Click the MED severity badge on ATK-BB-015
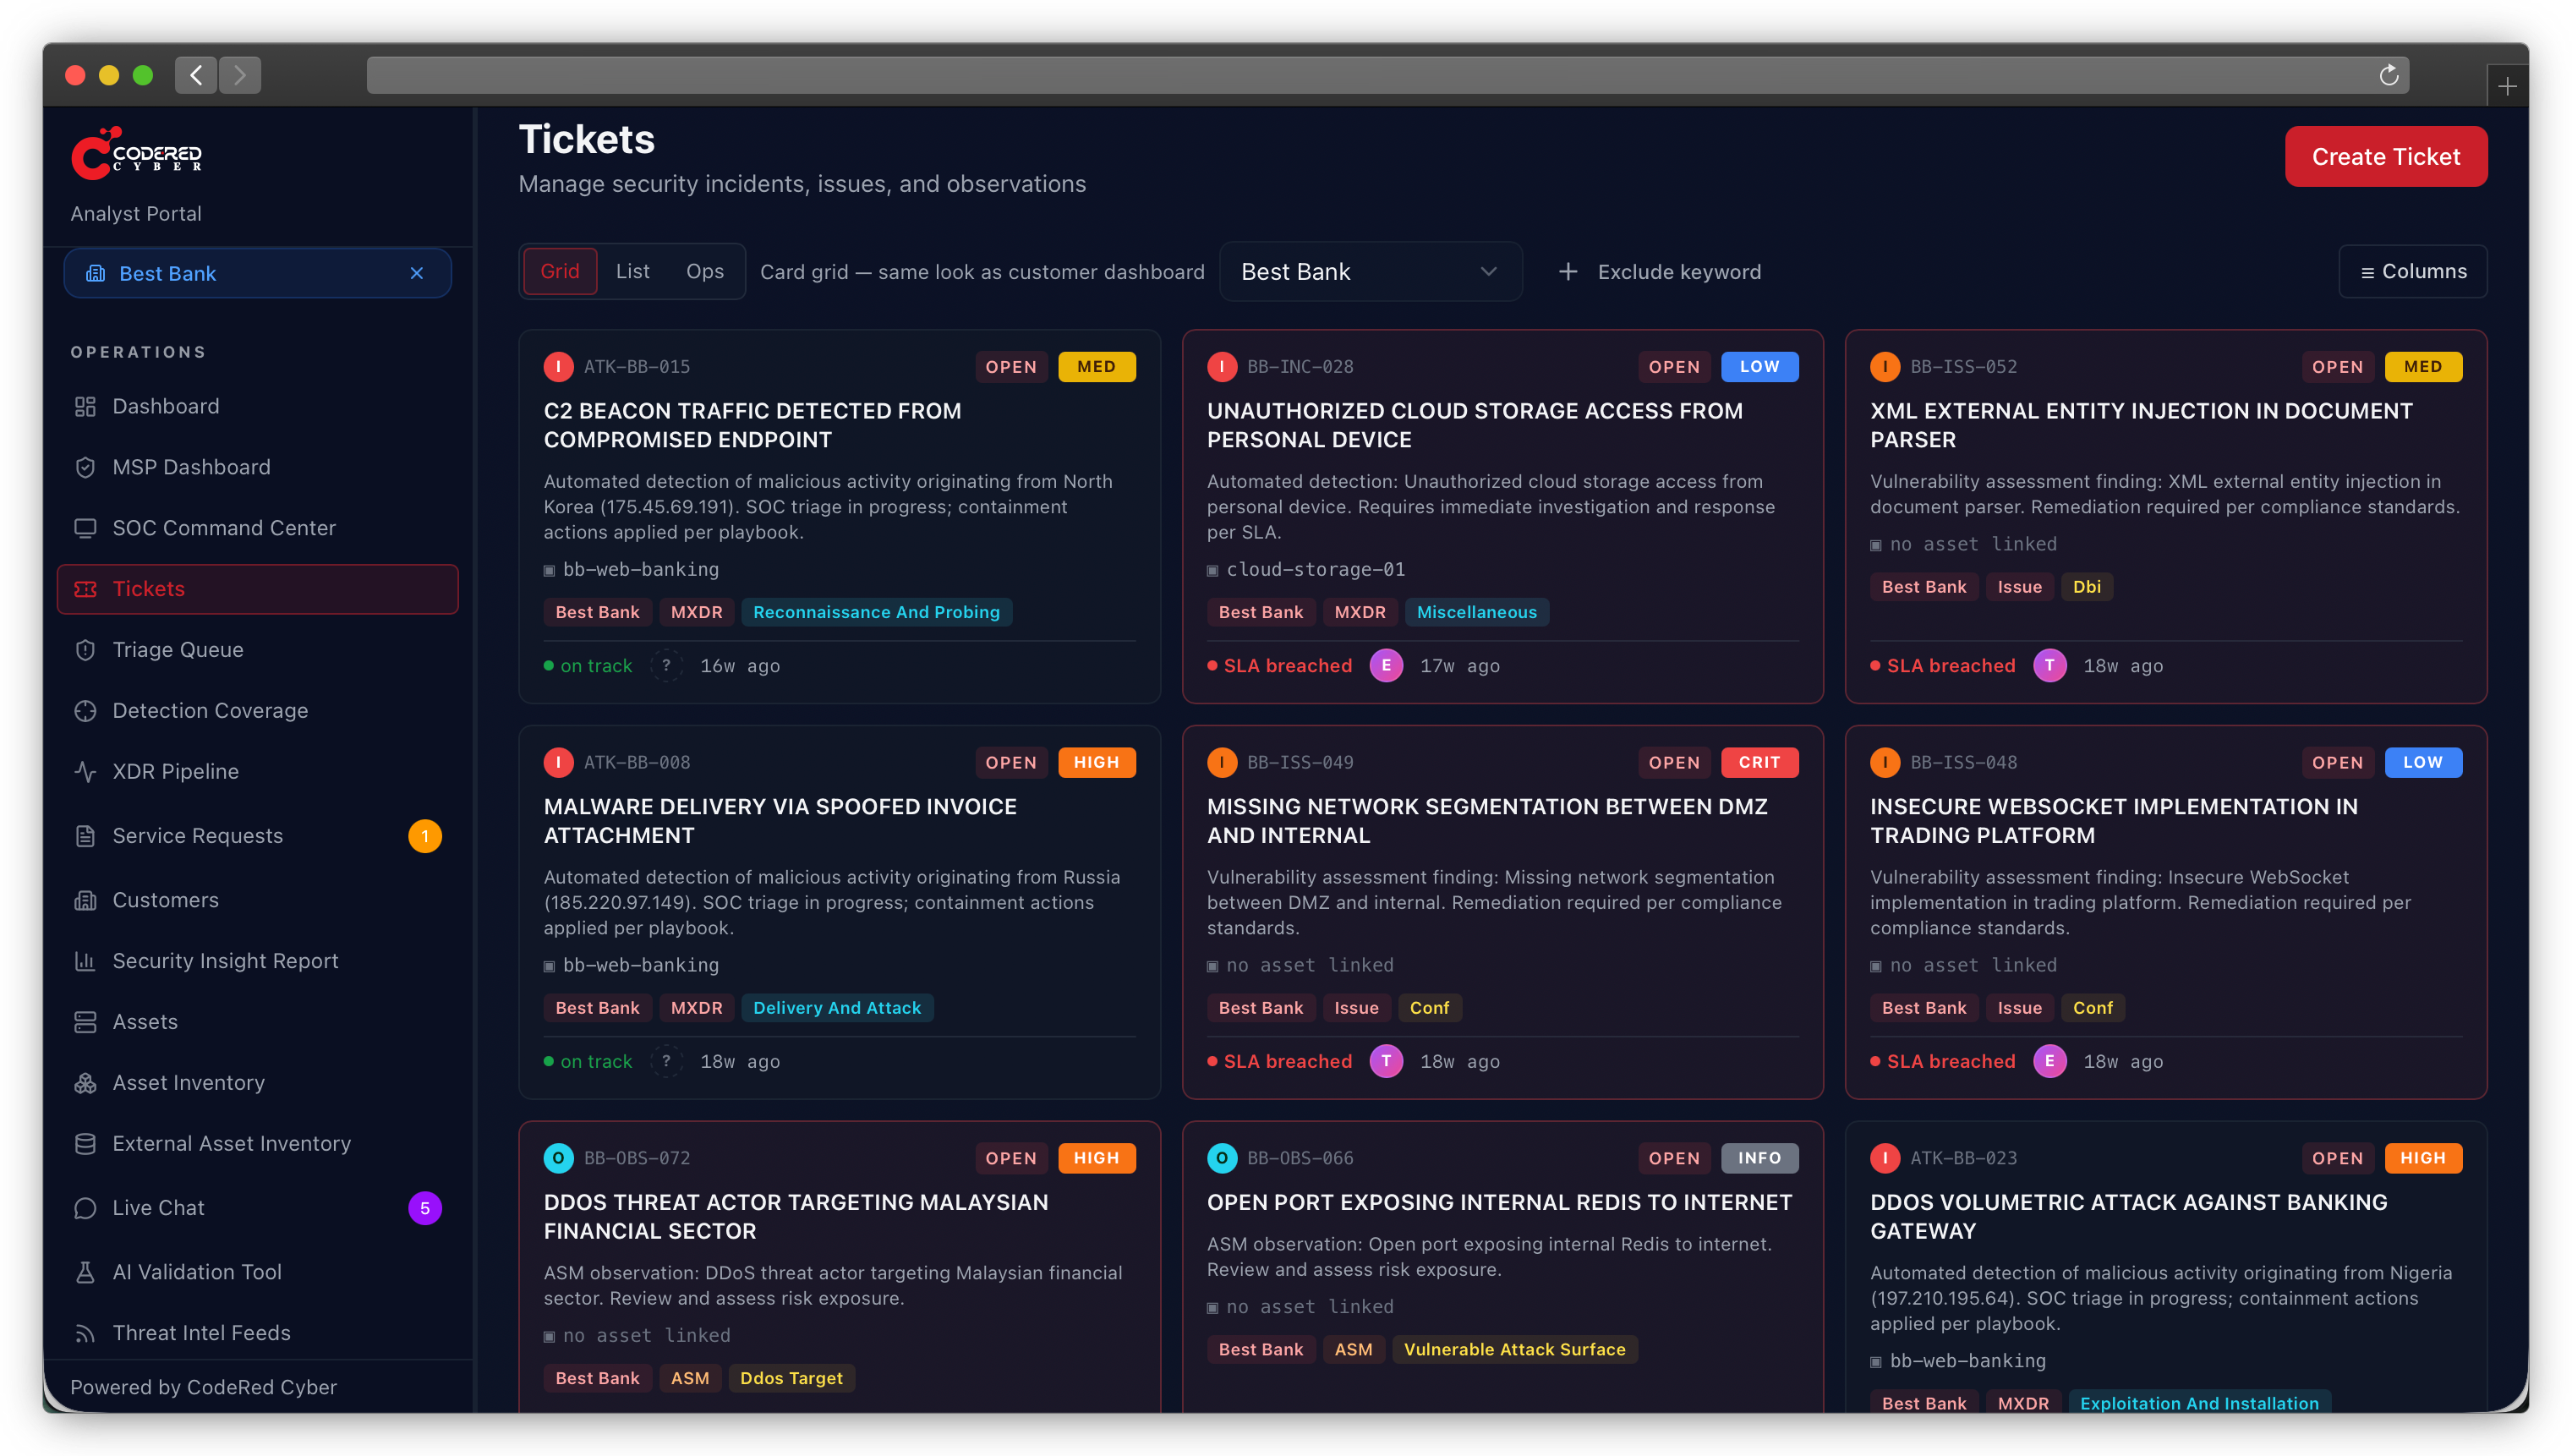The image size is (2572, 1456). 1096,367
